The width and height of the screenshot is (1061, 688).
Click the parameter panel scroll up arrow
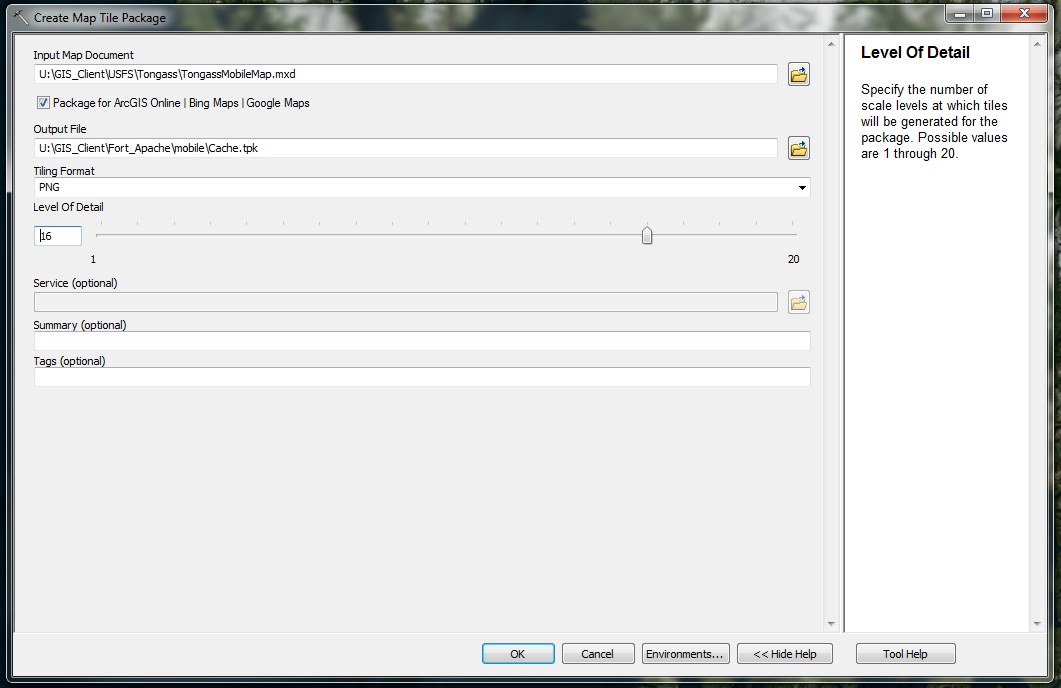click(830, 44)
